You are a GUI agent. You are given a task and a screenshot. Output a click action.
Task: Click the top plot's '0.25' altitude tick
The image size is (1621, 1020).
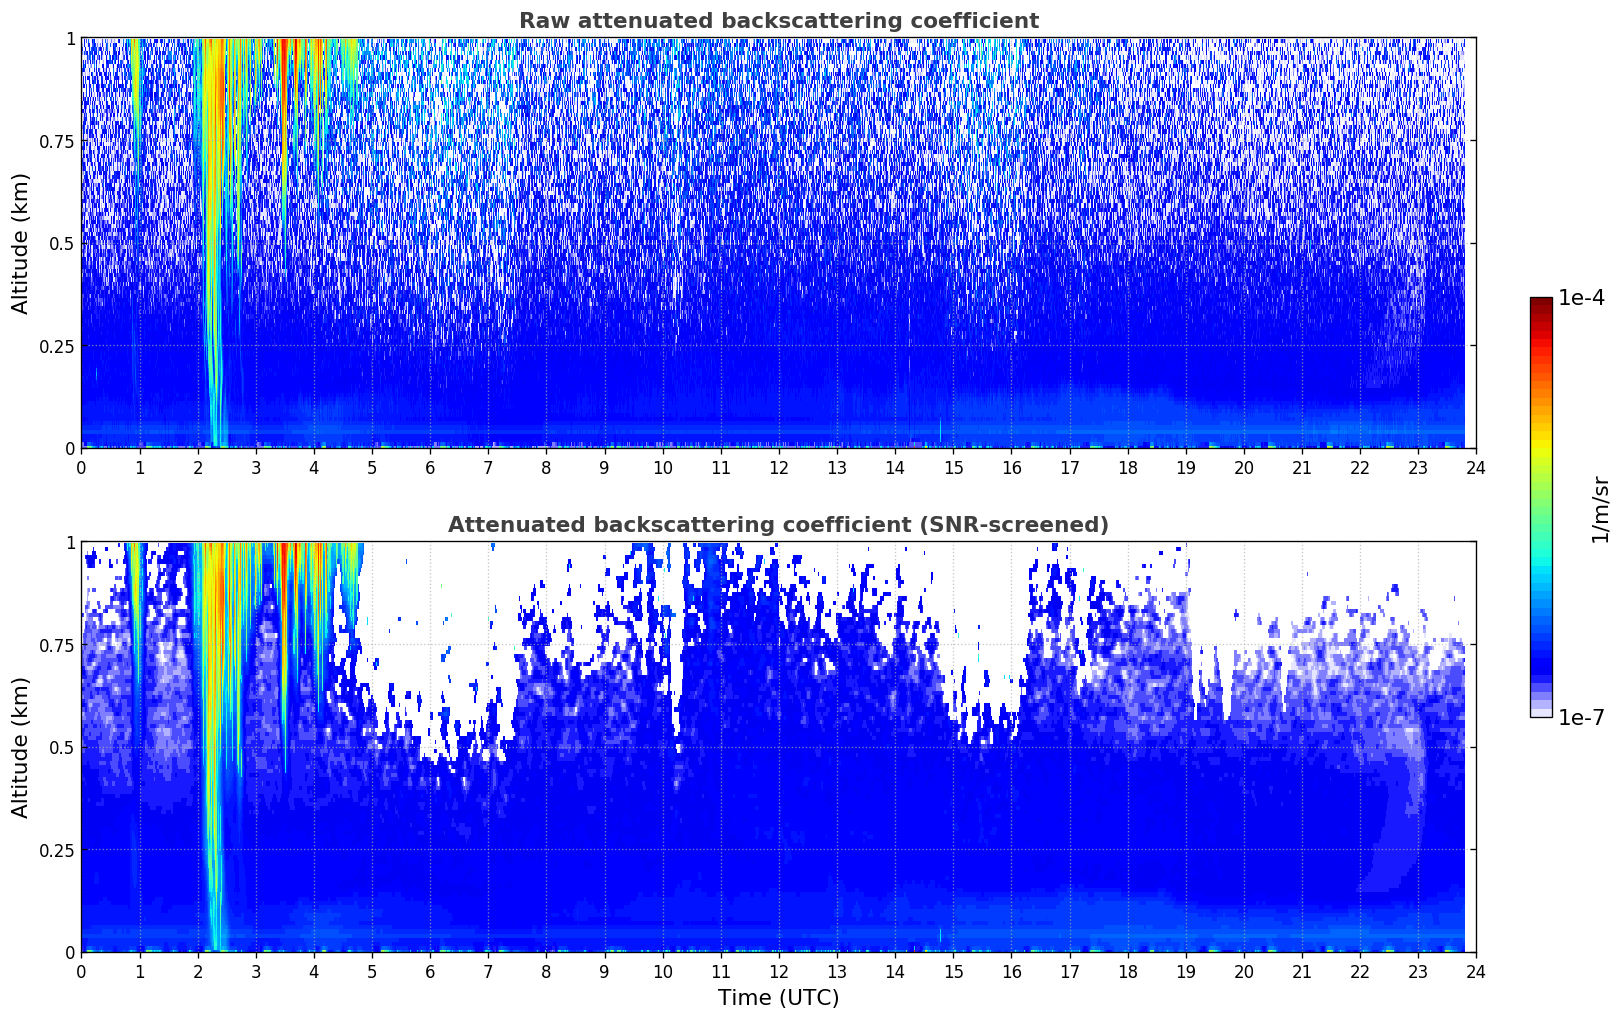[x=57, y=346]
